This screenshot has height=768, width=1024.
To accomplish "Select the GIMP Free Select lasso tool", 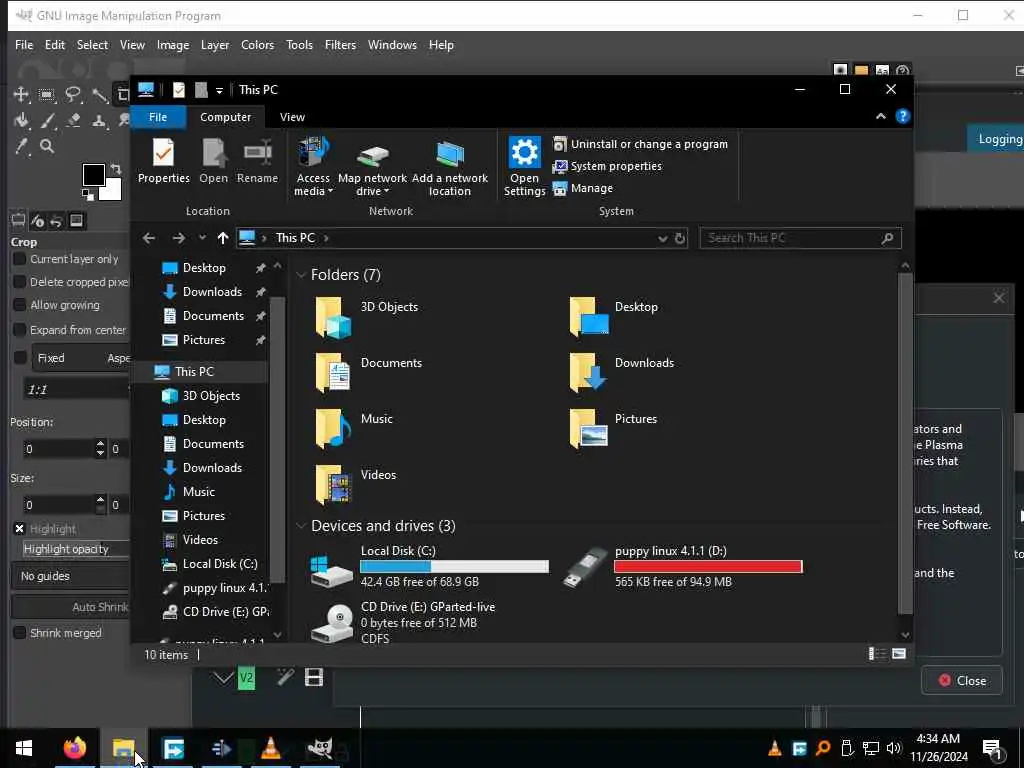I will click(72, 95).
